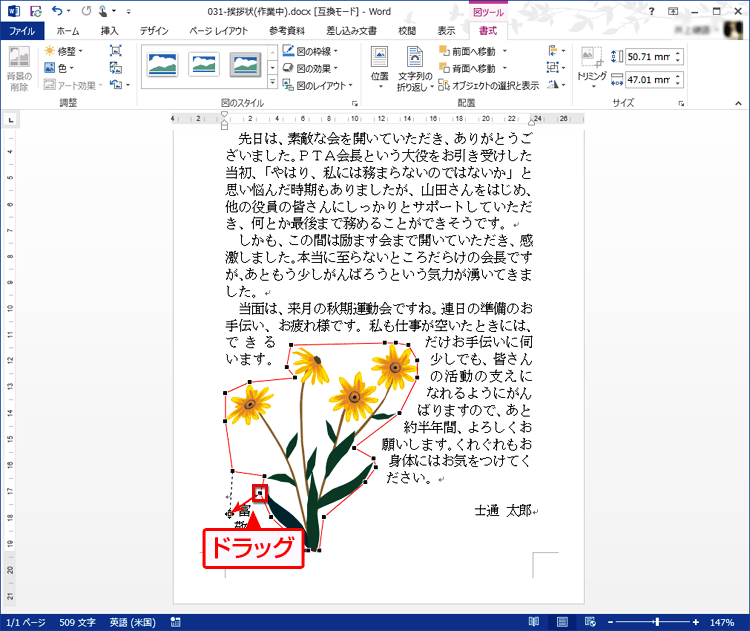Click the Undo arrow icon
The image size is (750, 631).
click(x=57, y=11)
